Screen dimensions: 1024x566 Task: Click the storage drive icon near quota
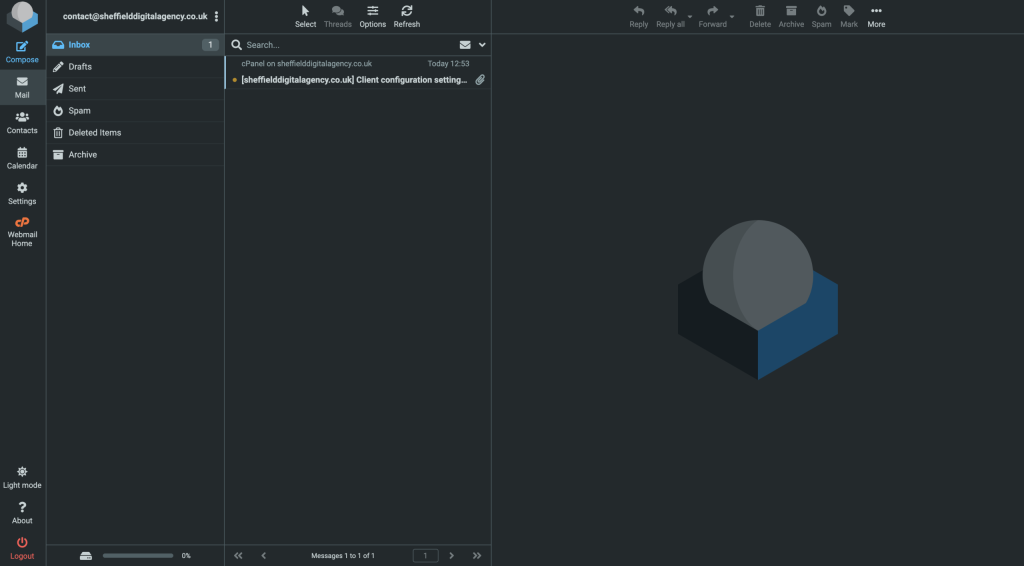click(86, 556)
